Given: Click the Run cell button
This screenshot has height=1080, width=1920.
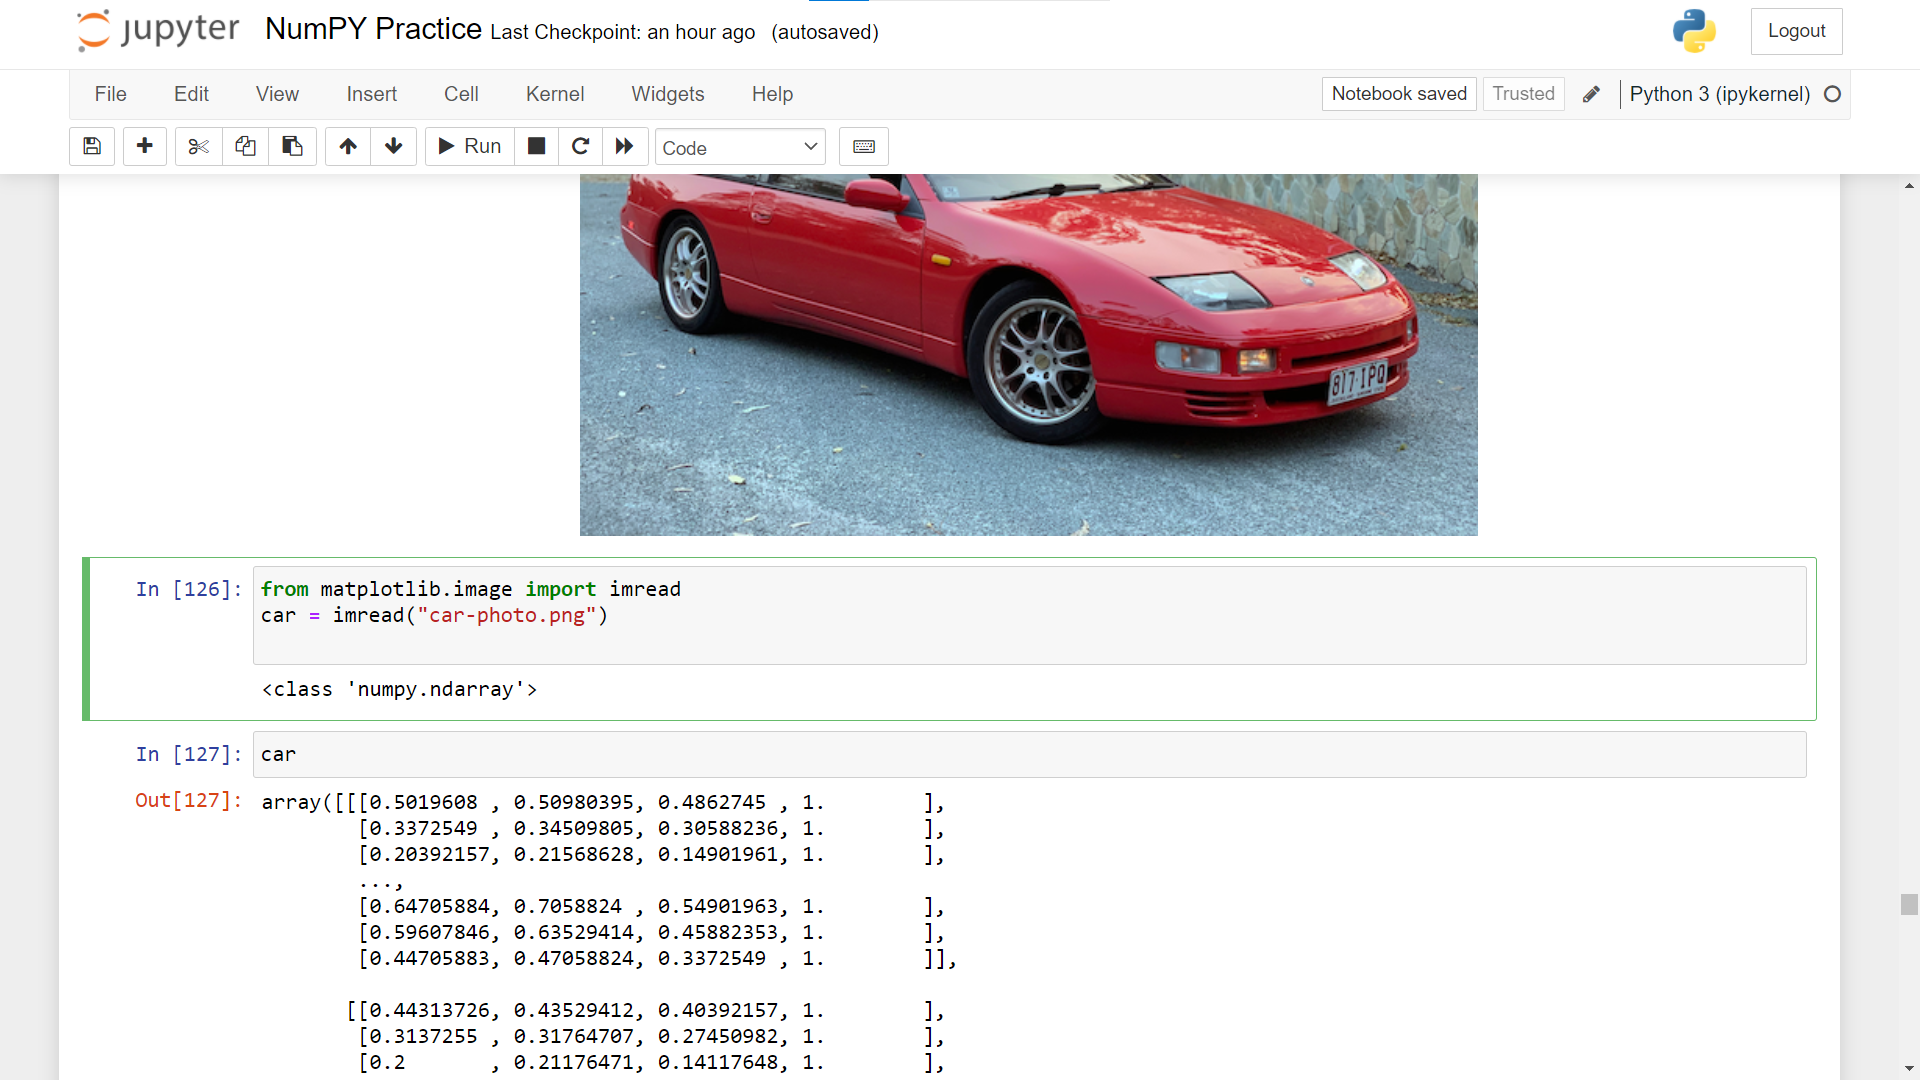Looking at the screenshot, I should (x=469, y=146).
